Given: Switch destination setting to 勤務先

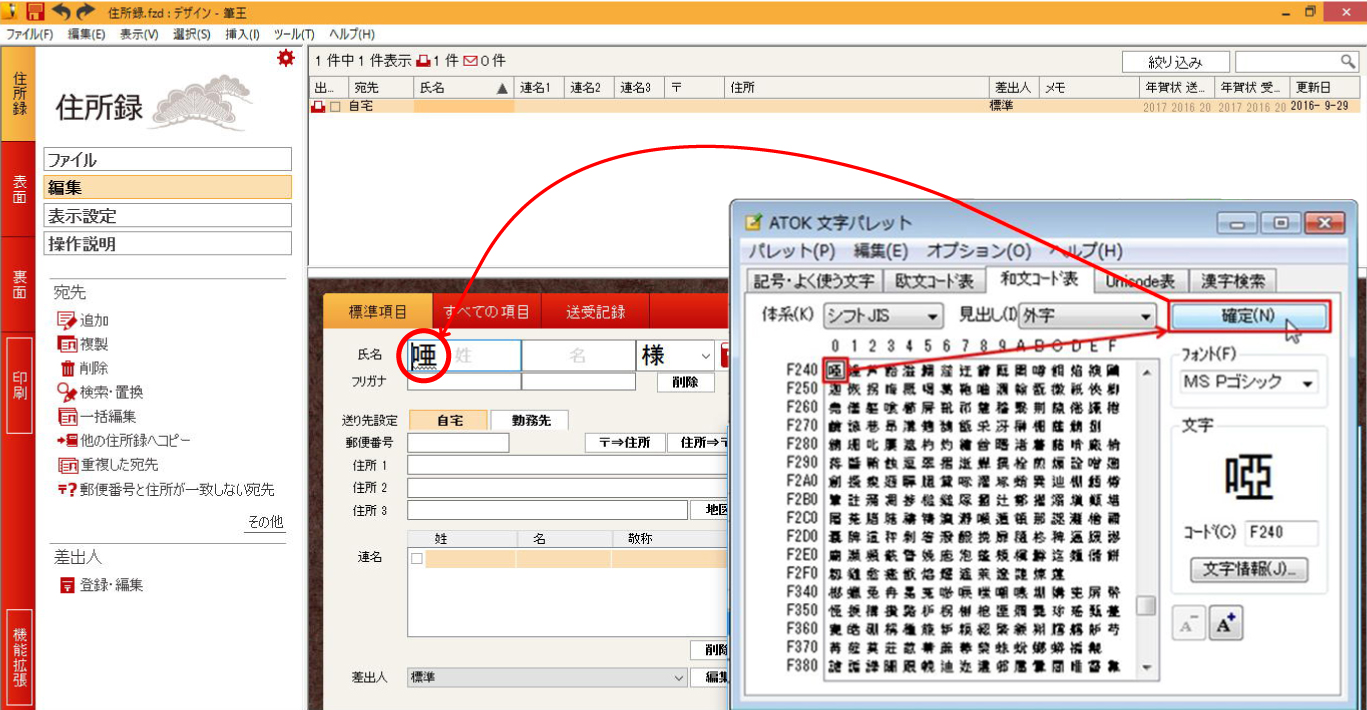Looking at the screenshot, I should click(x=532, y=420).
